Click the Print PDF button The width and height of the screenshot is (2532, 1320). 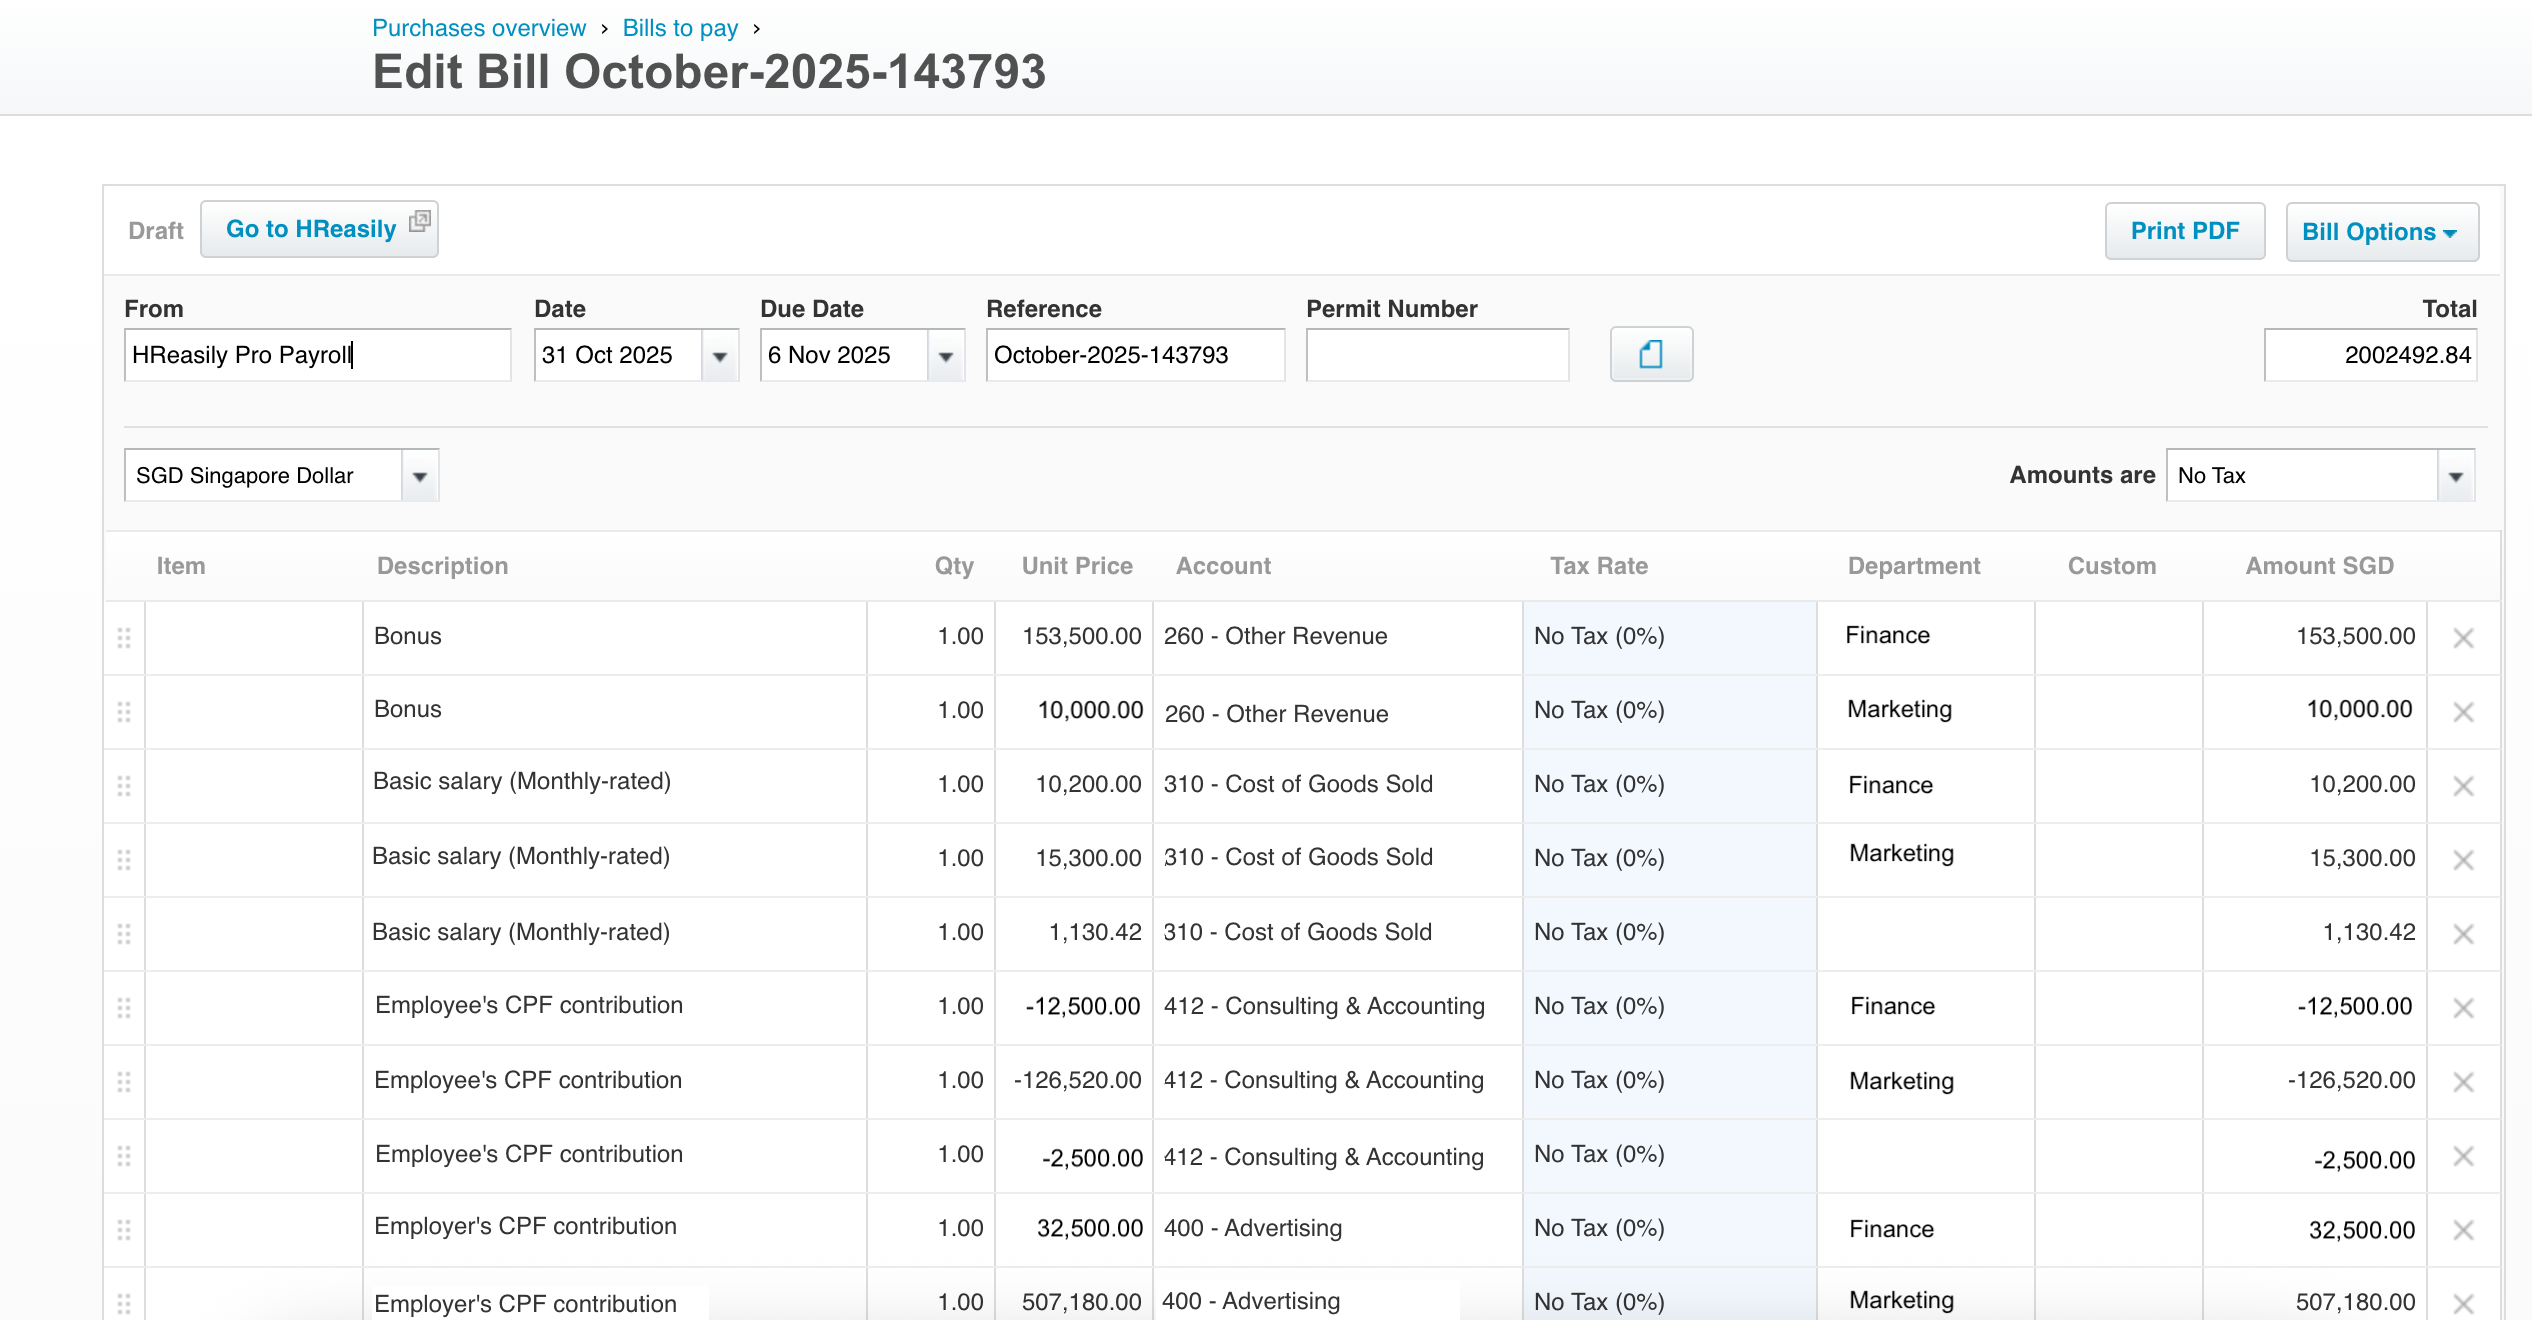(x=2184, y=231)
